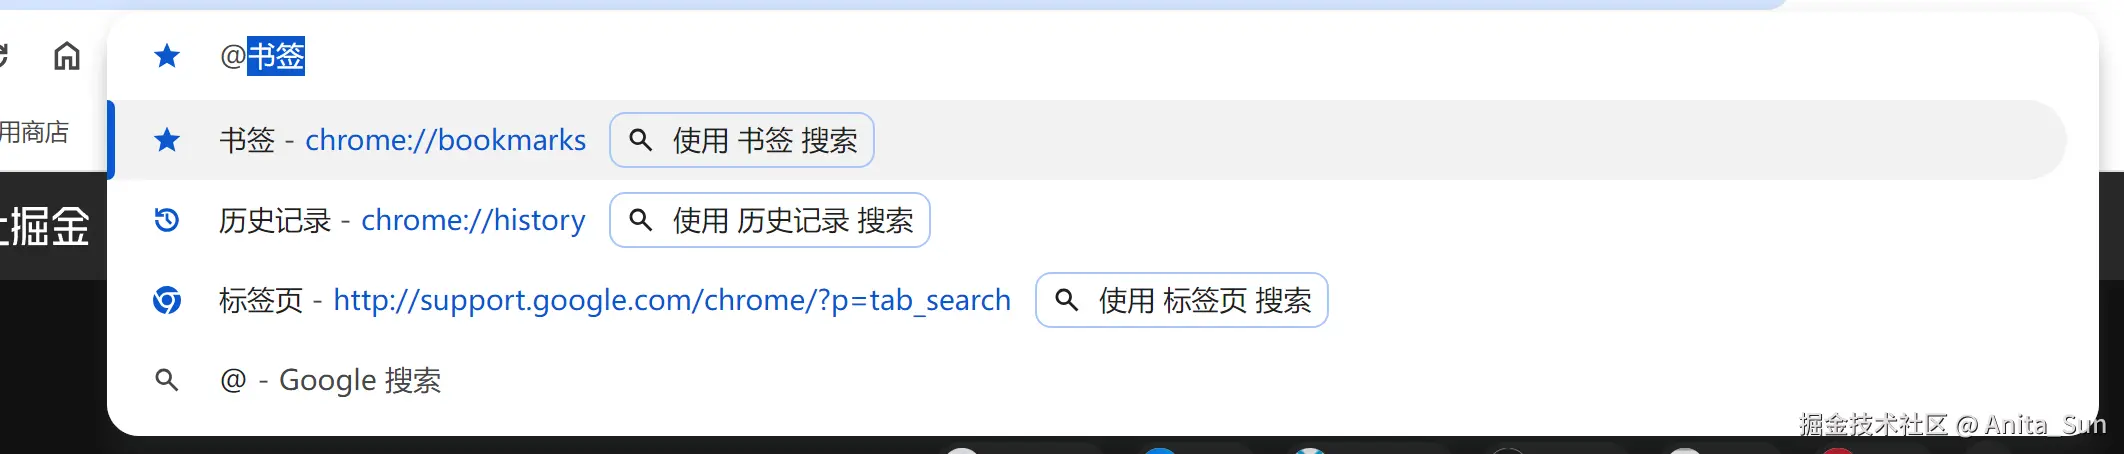Click the 使用 书签 搜索 button
Image resolution: width=2124 pixels, height=454 pixels.
[742, 140]
